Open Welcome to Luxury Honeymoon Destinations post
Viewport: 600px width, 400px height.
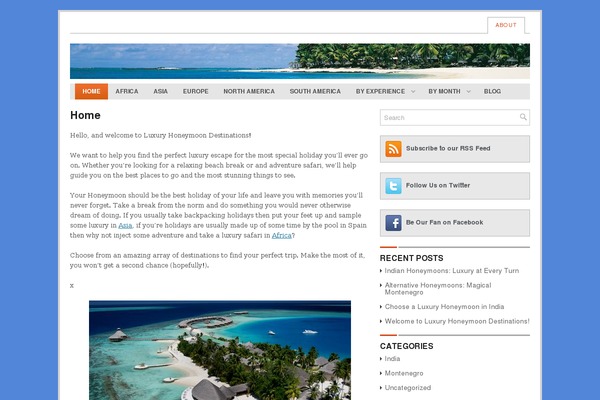tap(457, 321)
